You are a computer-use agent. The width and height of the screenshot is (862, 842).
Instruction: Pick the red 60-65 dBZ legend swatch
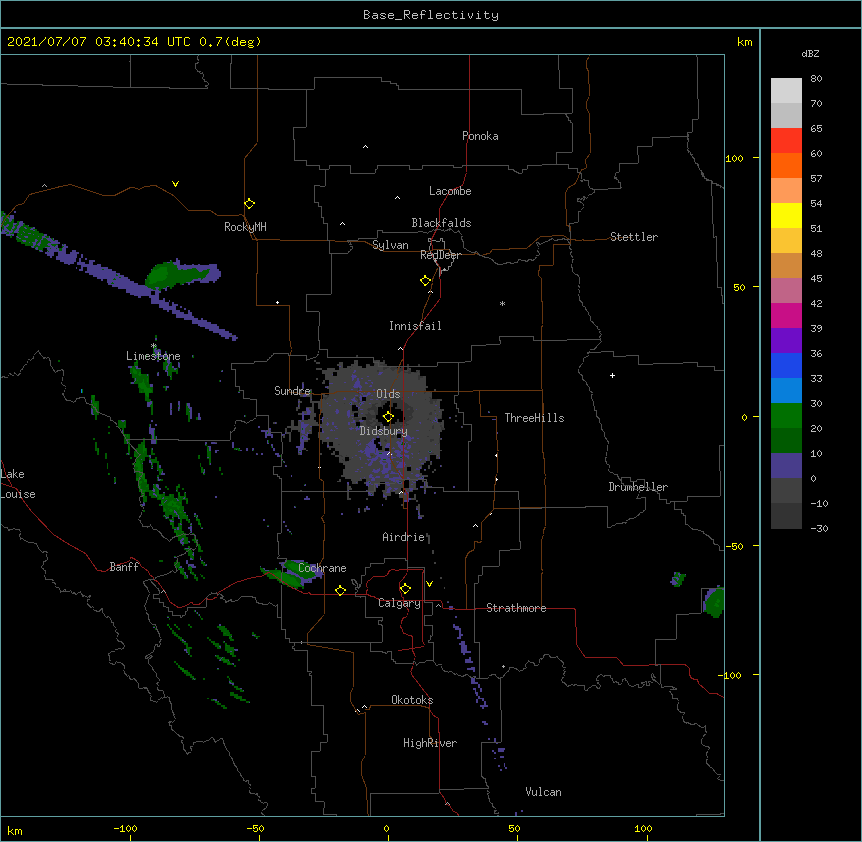786,140
